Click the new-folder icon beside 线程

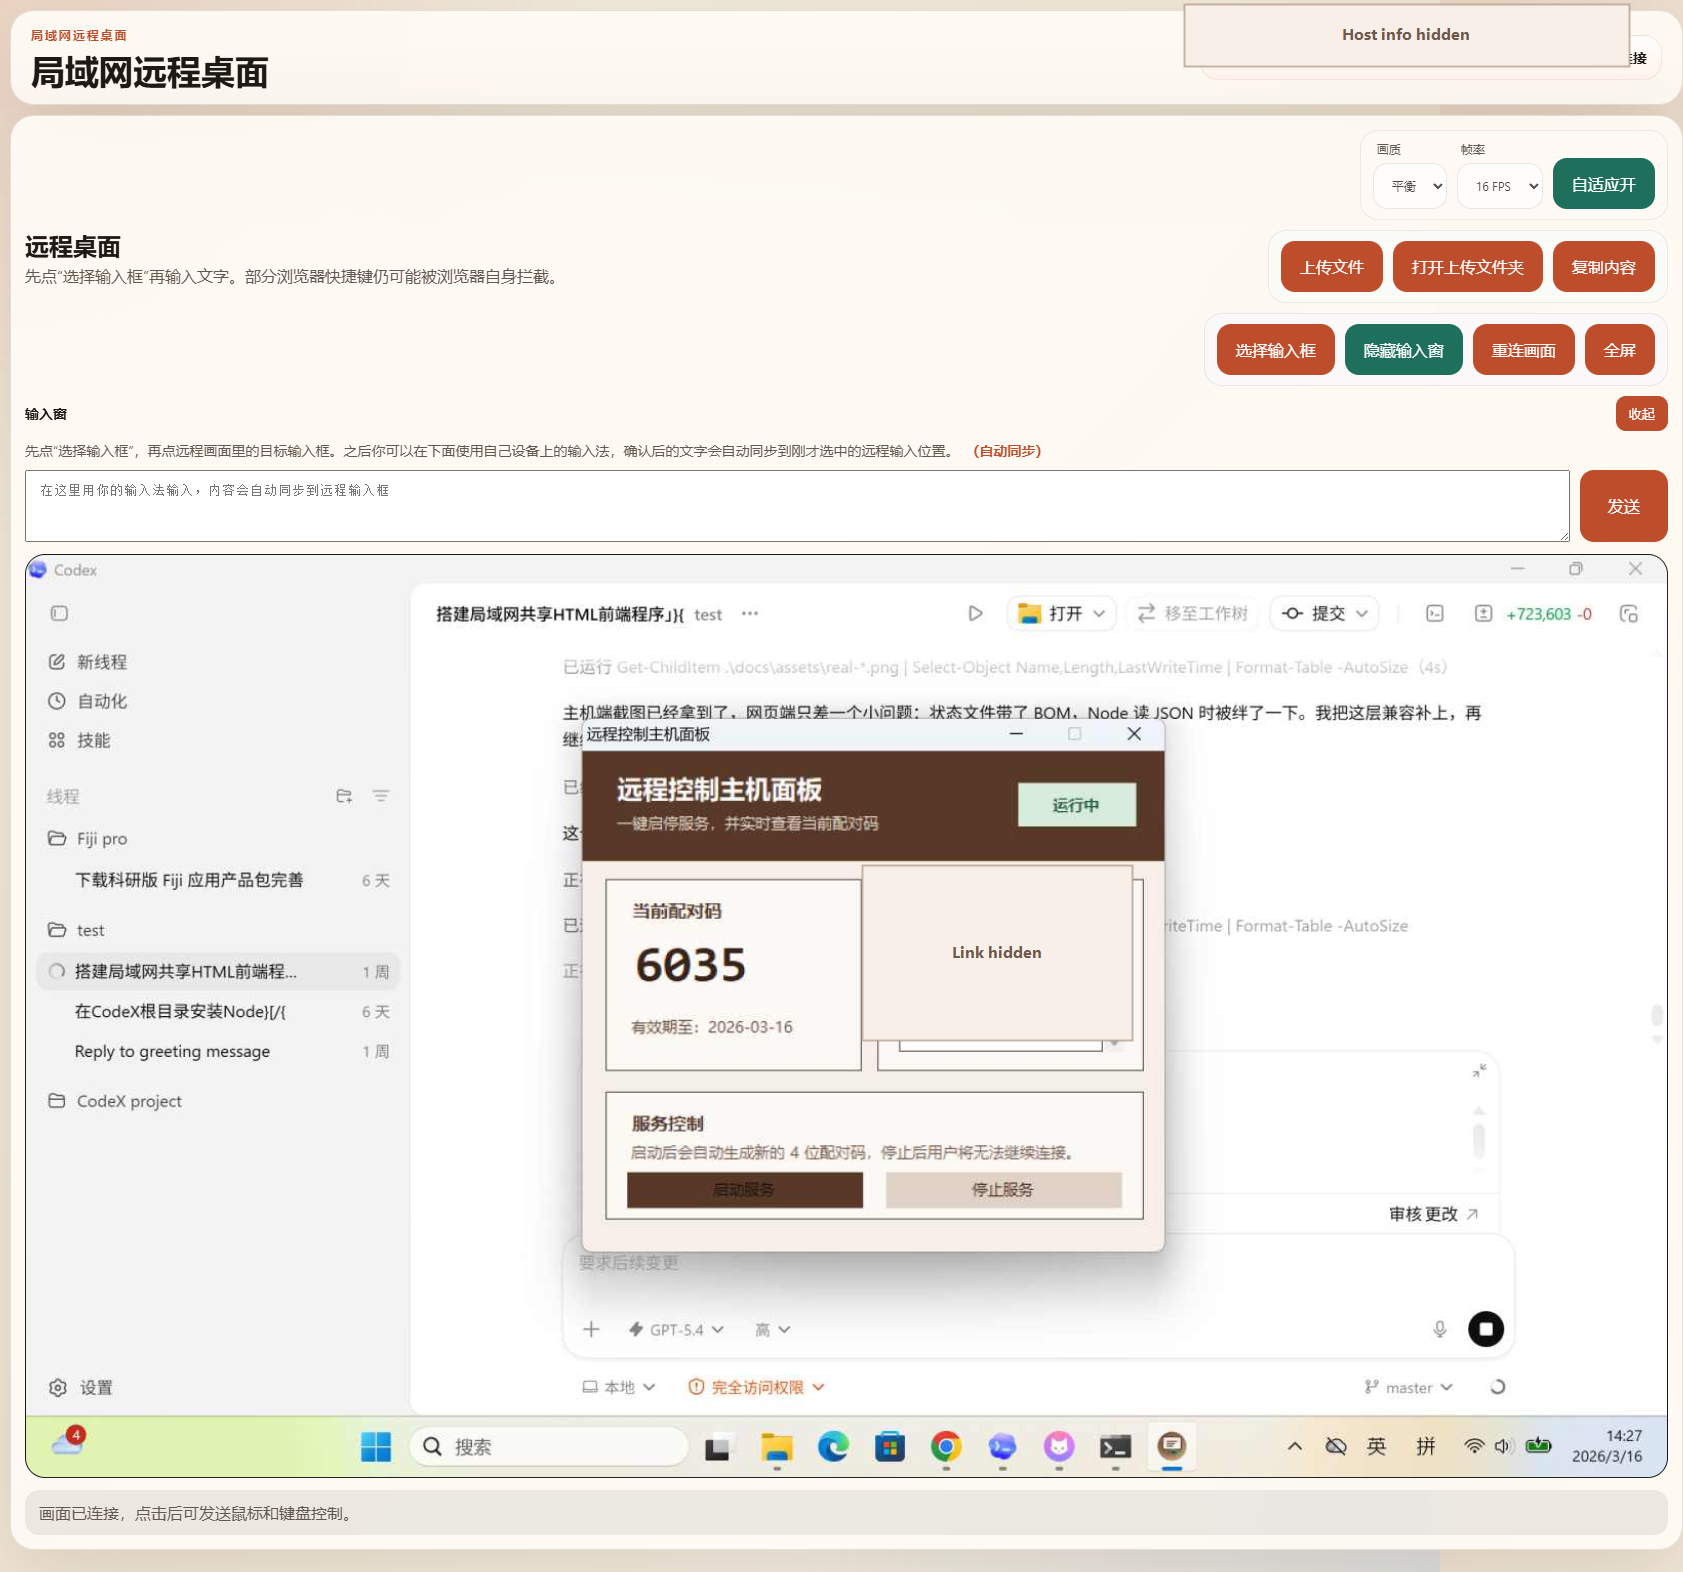coord(344,795)
